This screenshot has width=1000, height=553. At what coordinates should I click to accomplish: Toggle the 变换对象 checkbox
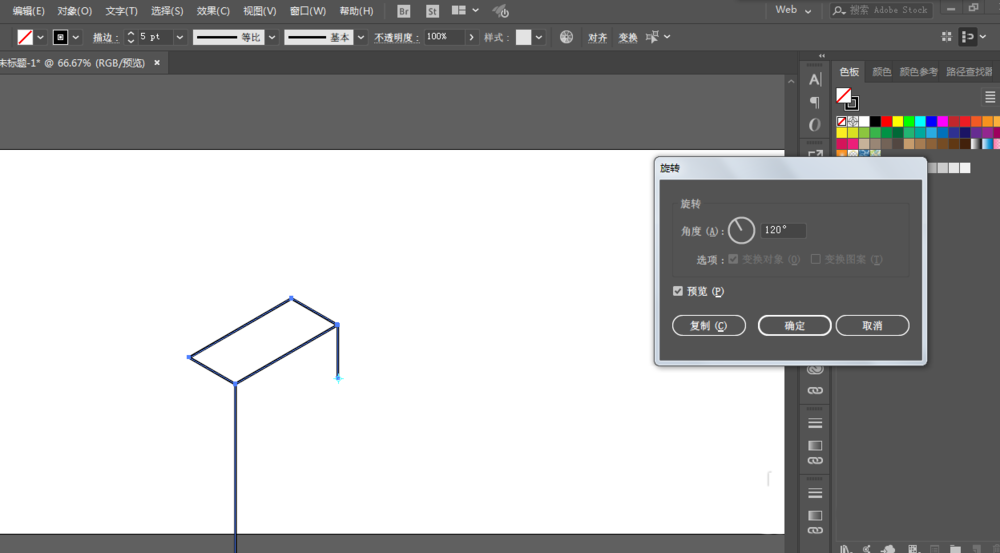(x=733, y=259)
